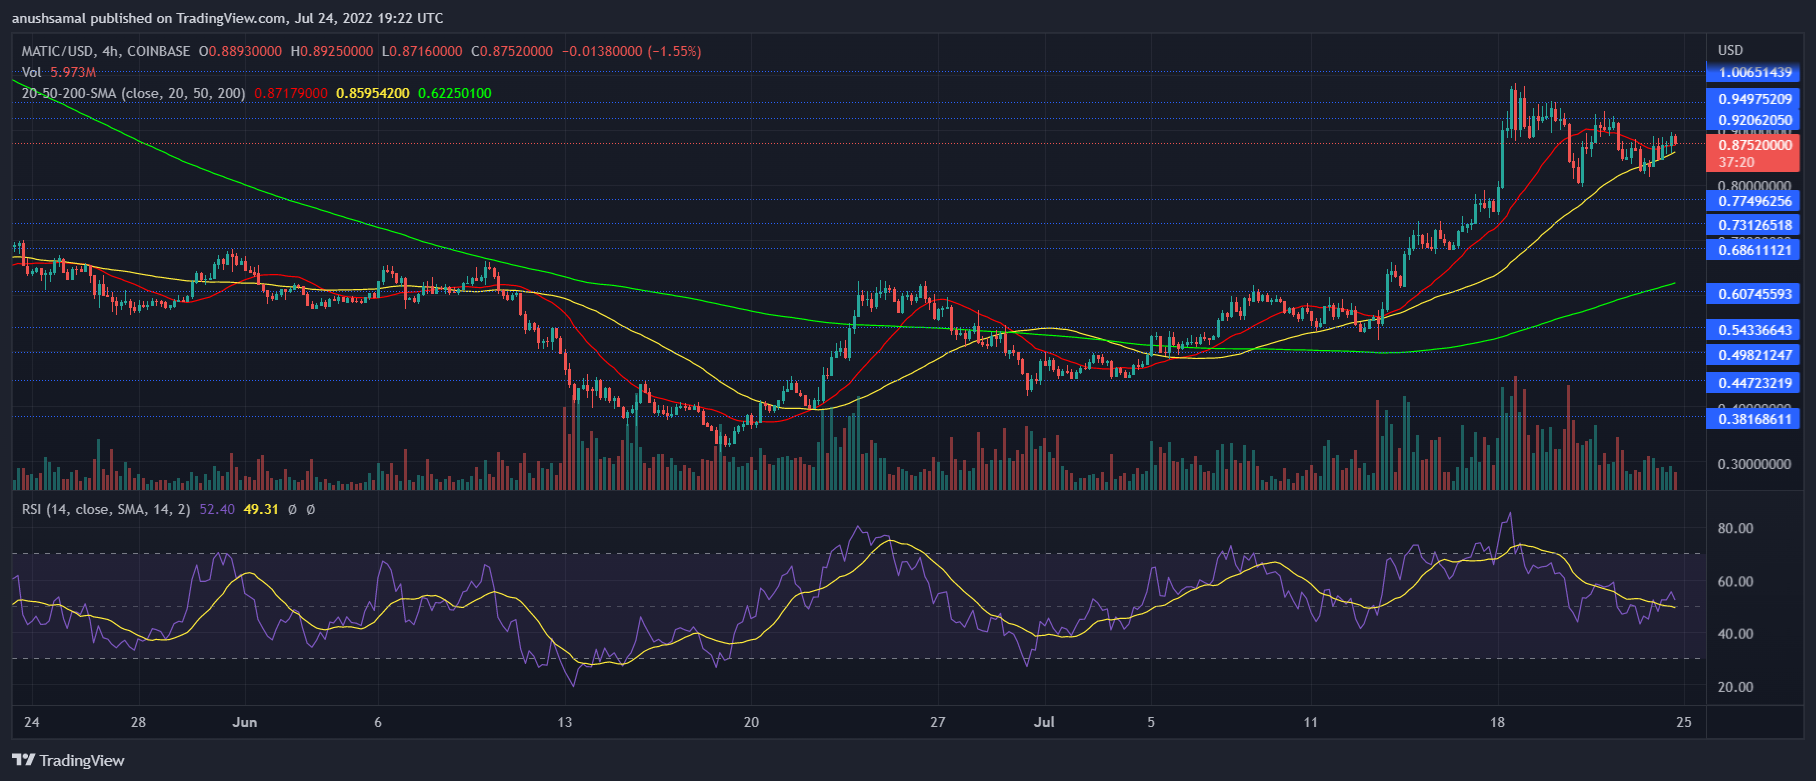The width and height of the screenshot is (1816, 781).
Task: Click the yellow 50-SMA value 0.85954200
Action: tap(372, 93)
